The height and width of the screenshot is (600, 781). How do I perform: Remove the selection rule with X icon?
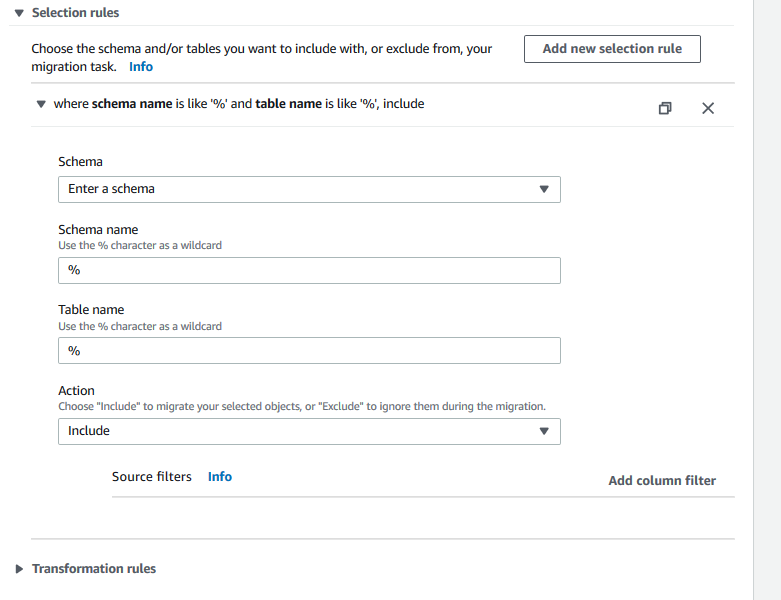coord(708,108)
